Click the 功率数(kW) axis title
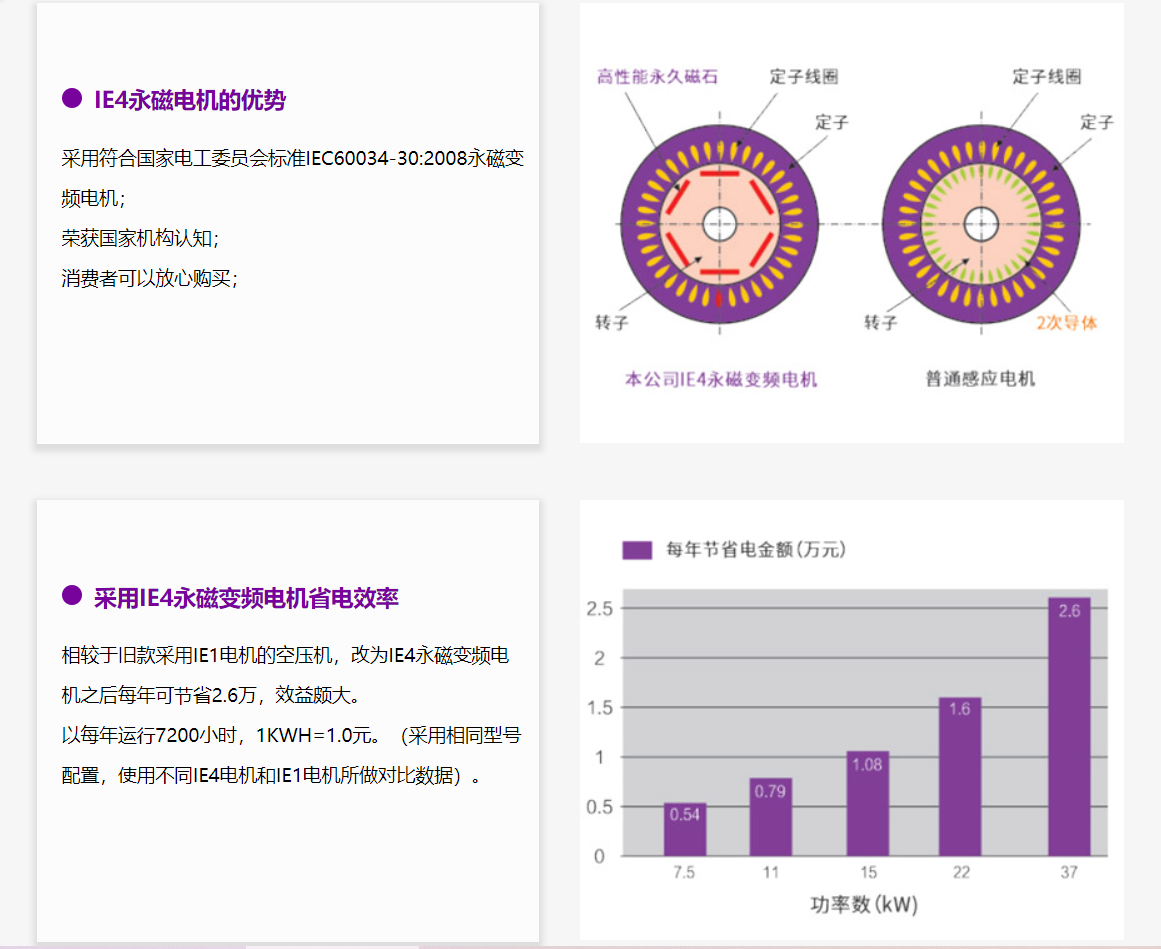Image resolution: width=1161 pixels, height=949 pixels. [x=864, y=905]
